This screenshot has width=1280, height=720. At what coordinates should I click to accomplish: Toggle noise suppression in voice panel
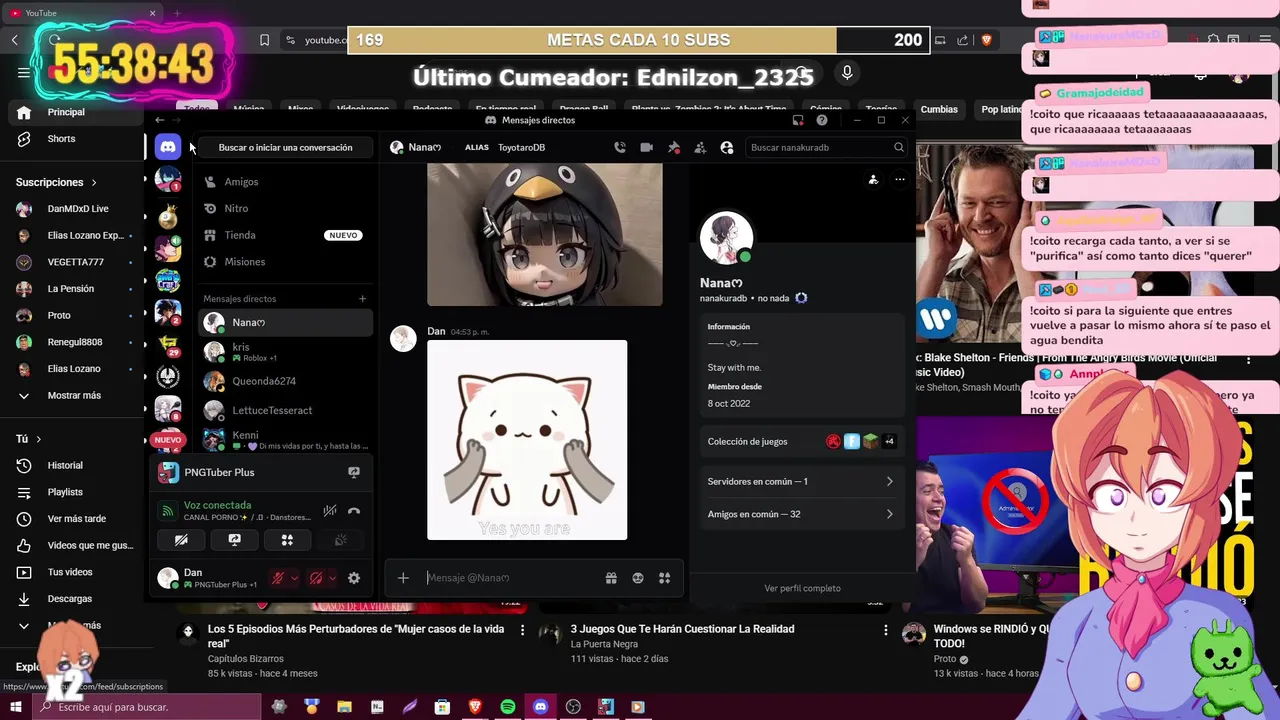click(x=330, y=511)
